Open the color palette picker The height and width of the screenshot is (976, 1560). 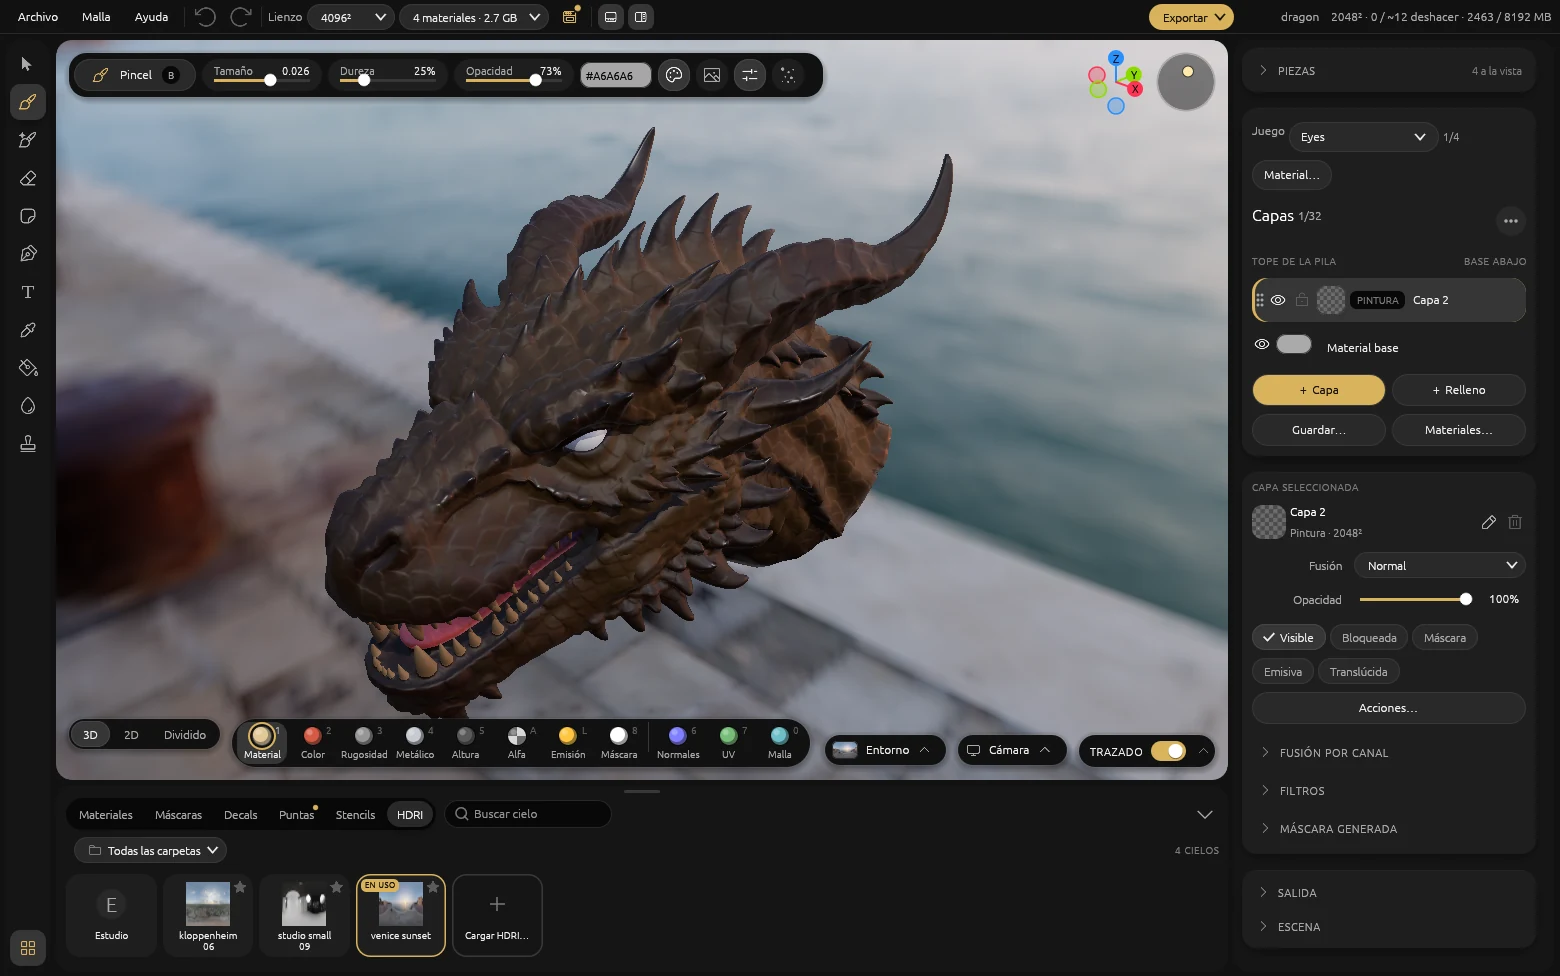pos(674,75)
